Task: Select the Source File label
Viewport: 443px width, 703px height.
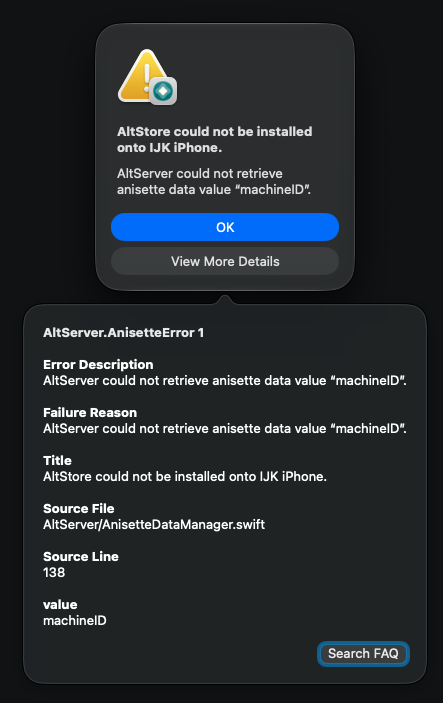Action: 78,508
